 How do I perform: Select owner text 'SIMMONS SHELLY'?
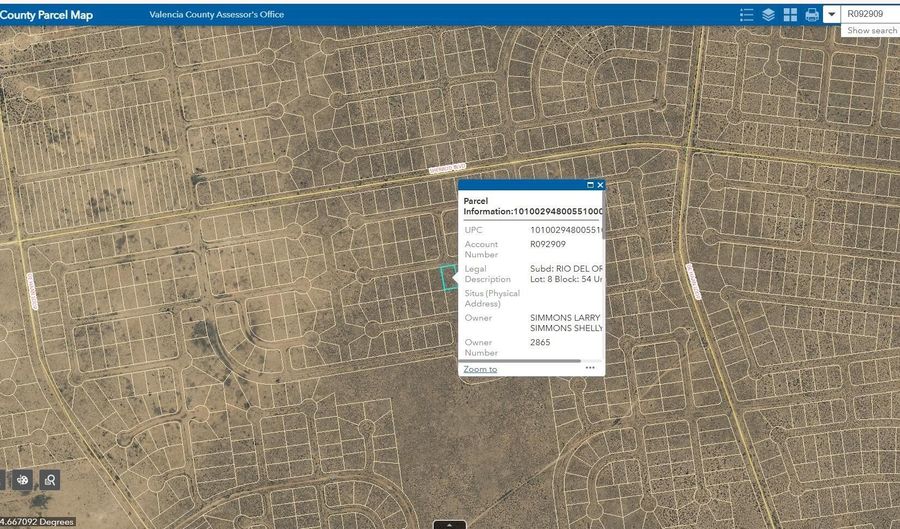(x=566, y=328)
